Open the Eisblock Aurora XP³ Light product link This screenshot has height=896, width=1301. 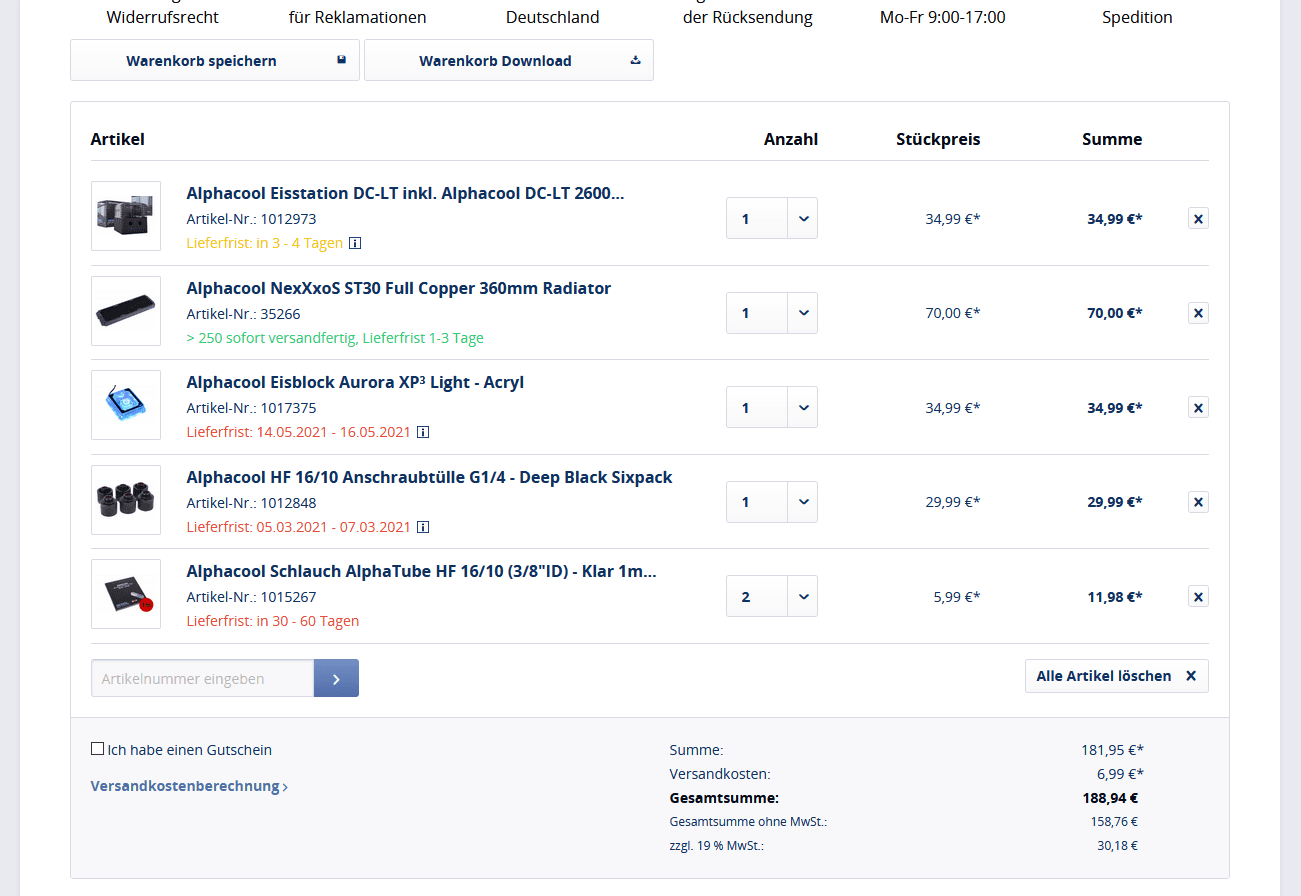(x=355, y=383)
